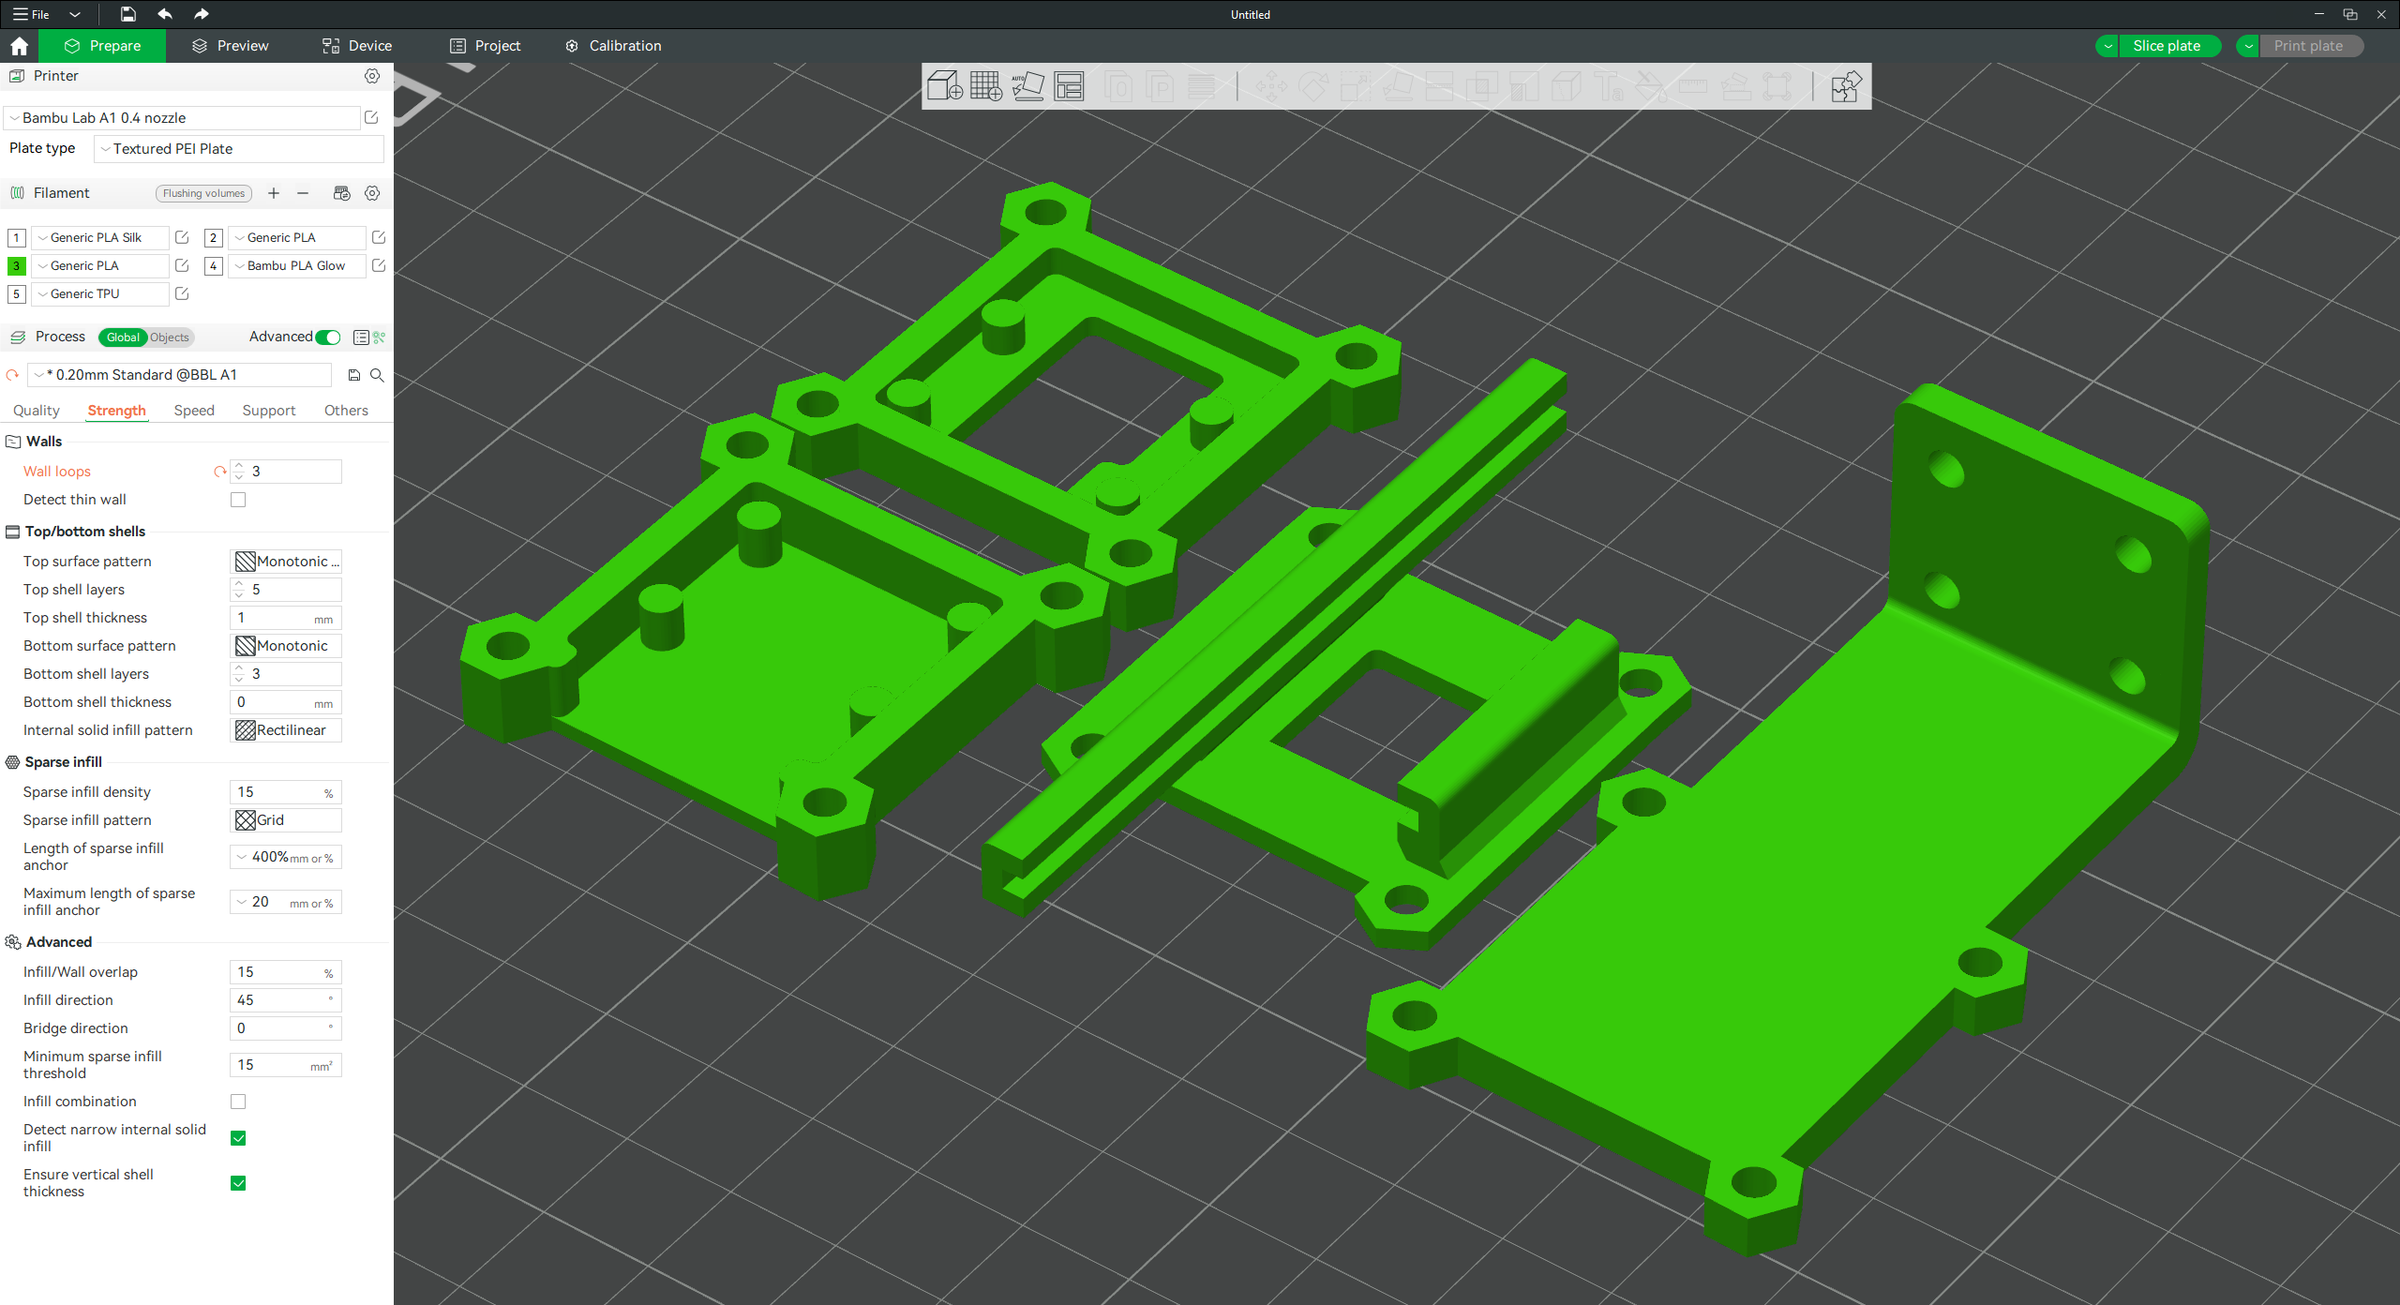Click the Sparse infill density field
The image size is (2400, 1305).
click(x=286, y=792)
